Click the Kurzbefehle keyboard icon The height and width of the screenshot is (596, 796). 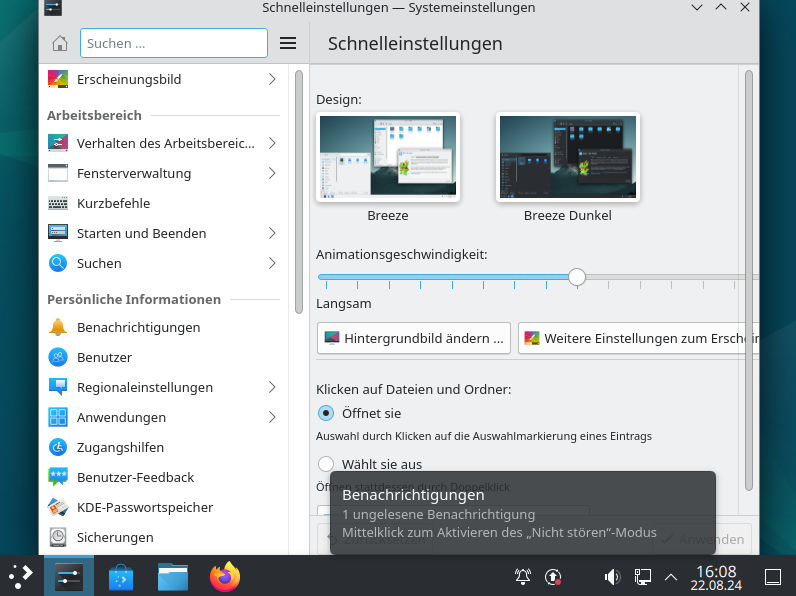(x=58, y=203)
